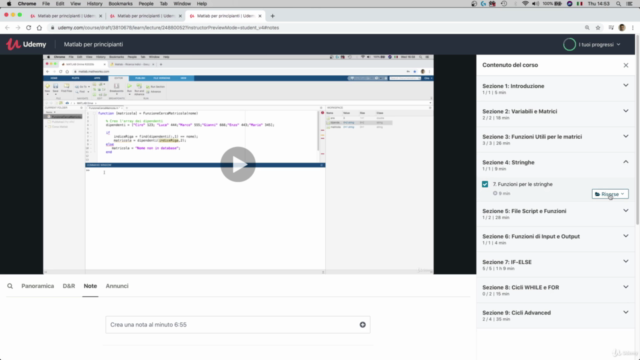Open Chrome three-dot menu
Image resolution: width=640 pixels, height=360 pixels.
click(633, 28)
